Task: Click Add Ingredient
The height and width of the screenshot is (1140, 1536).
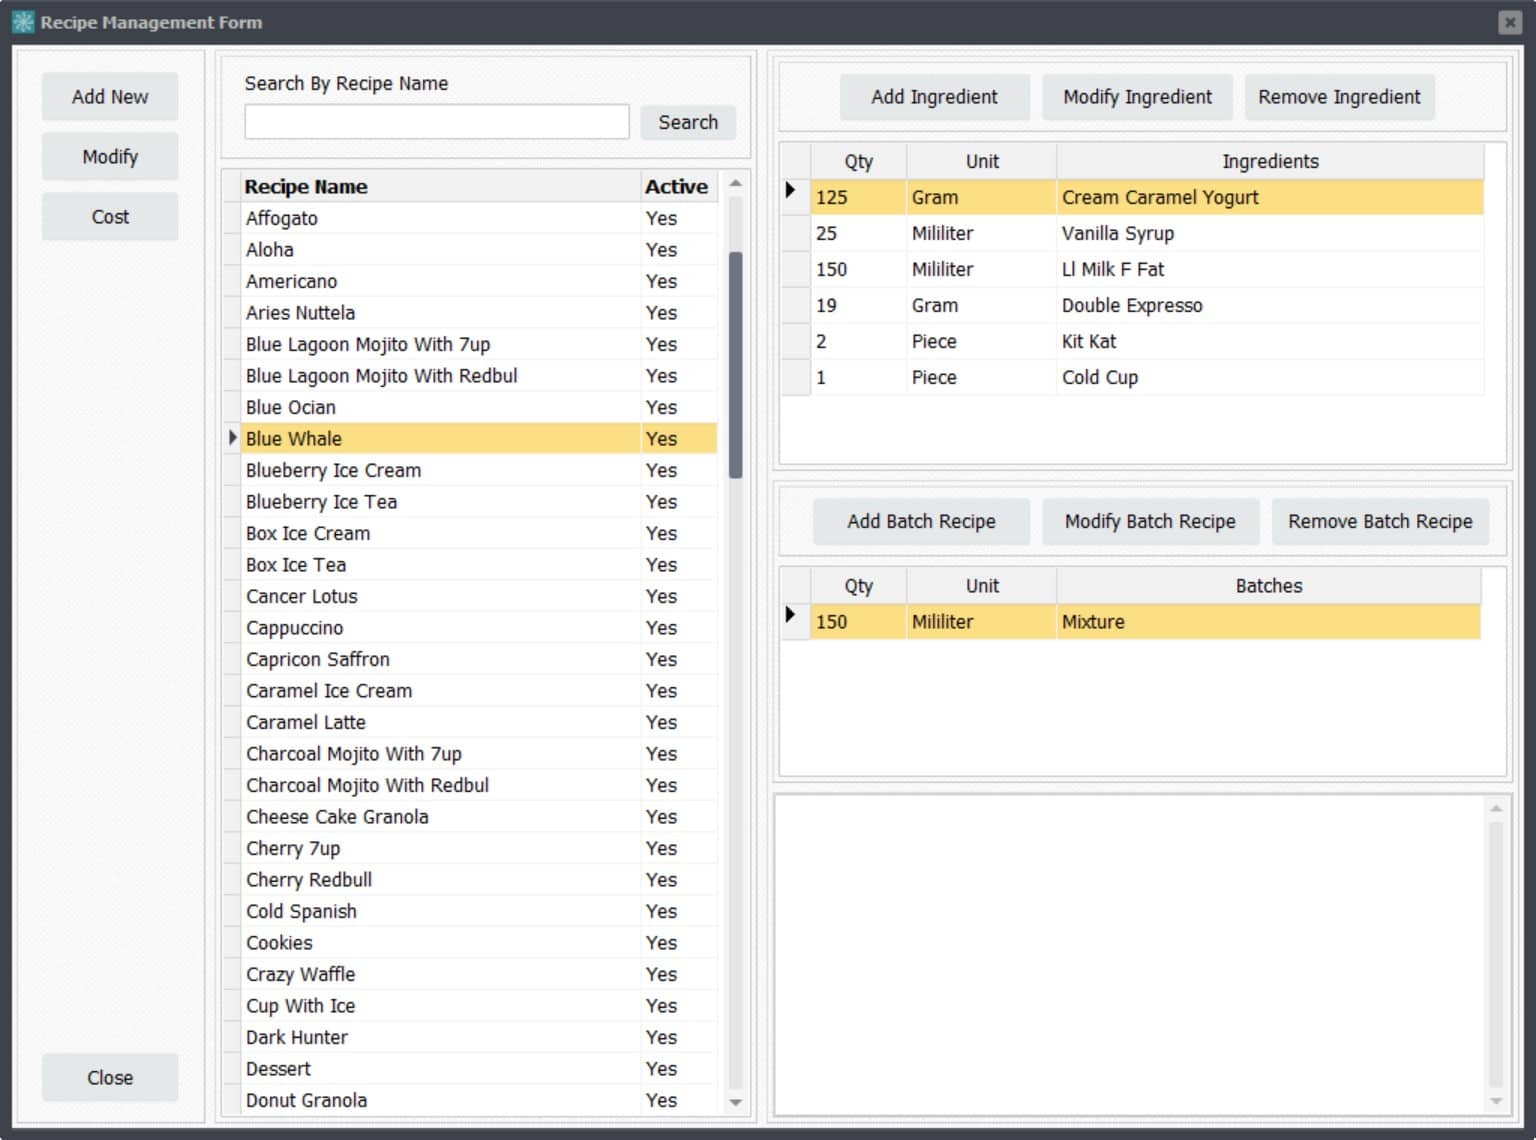Action: (x=934, y=97)
